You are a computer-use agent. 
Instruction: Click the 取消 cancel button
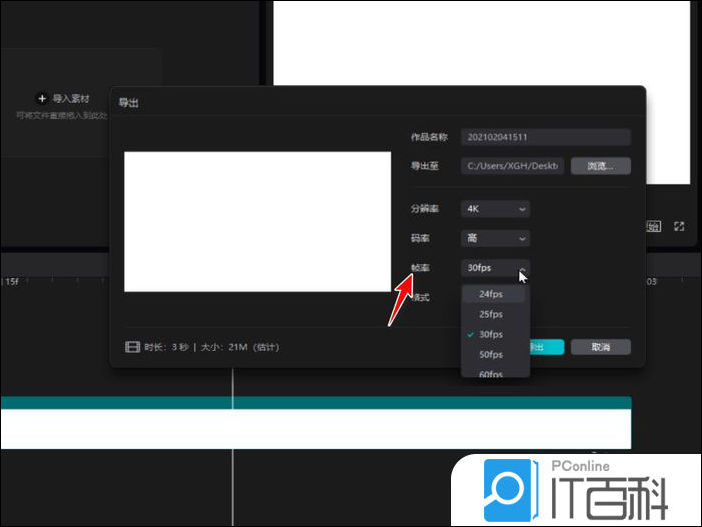(x=601, y=347)
